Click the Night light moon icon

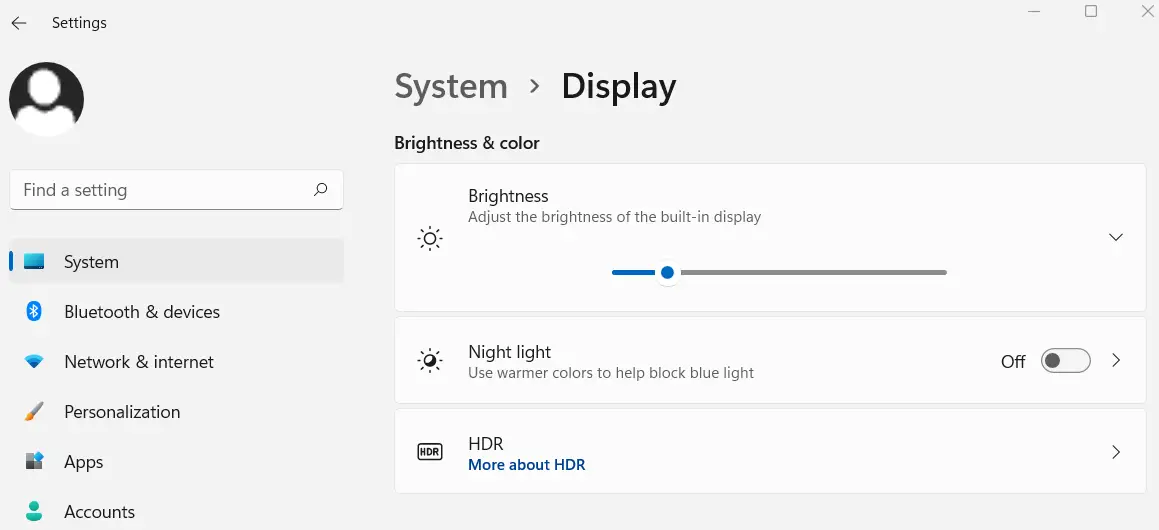[429, 361]
